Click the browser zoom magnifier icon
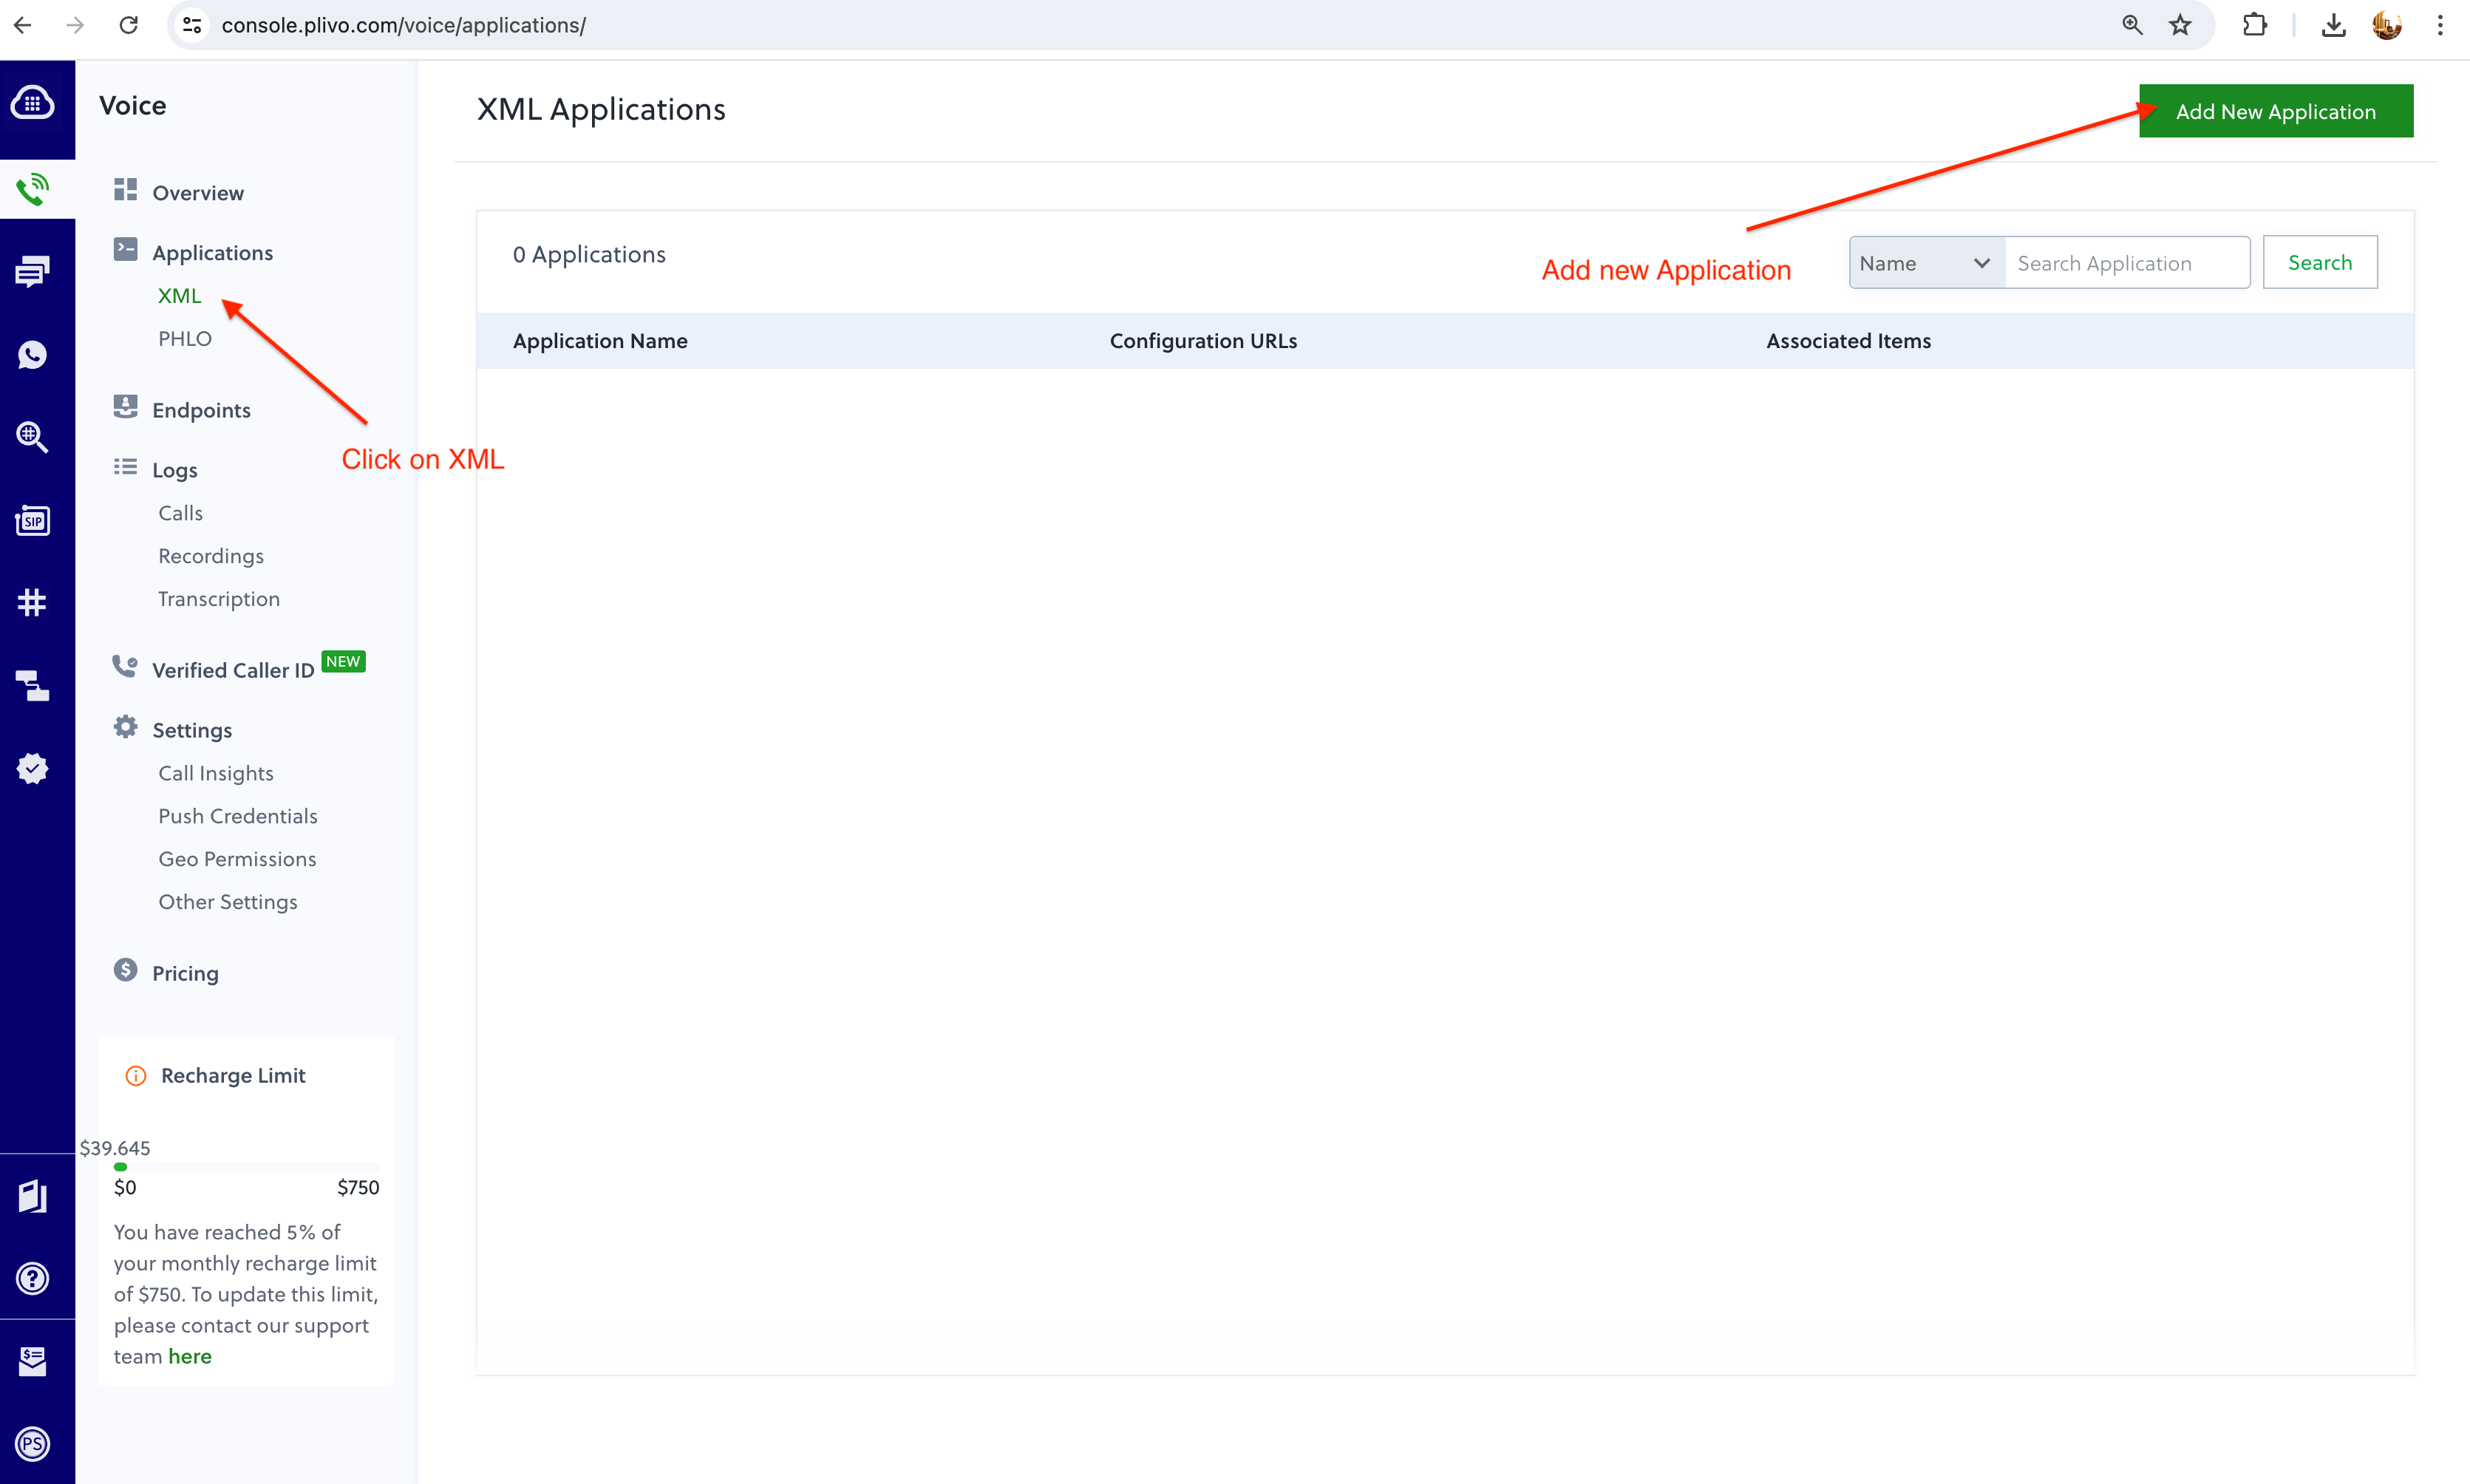Image resolution: width=2470 pixels, height=1484 pixels. click(2132, 25)
